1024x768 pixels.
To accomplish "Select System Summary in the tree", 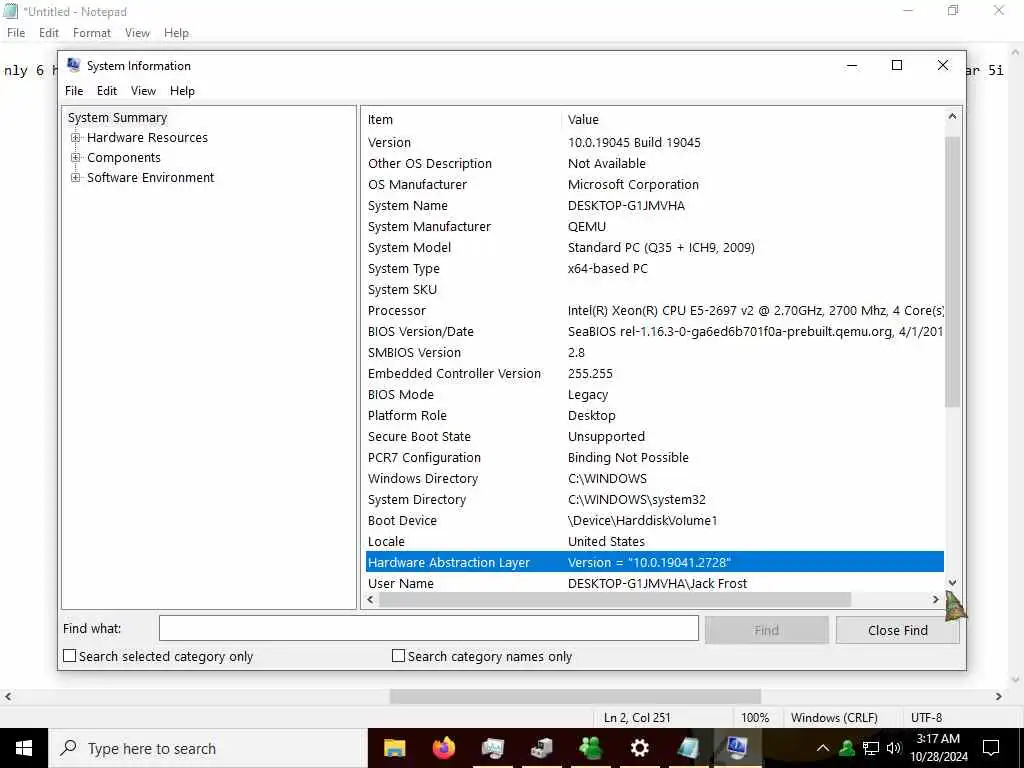I will 118,118.
